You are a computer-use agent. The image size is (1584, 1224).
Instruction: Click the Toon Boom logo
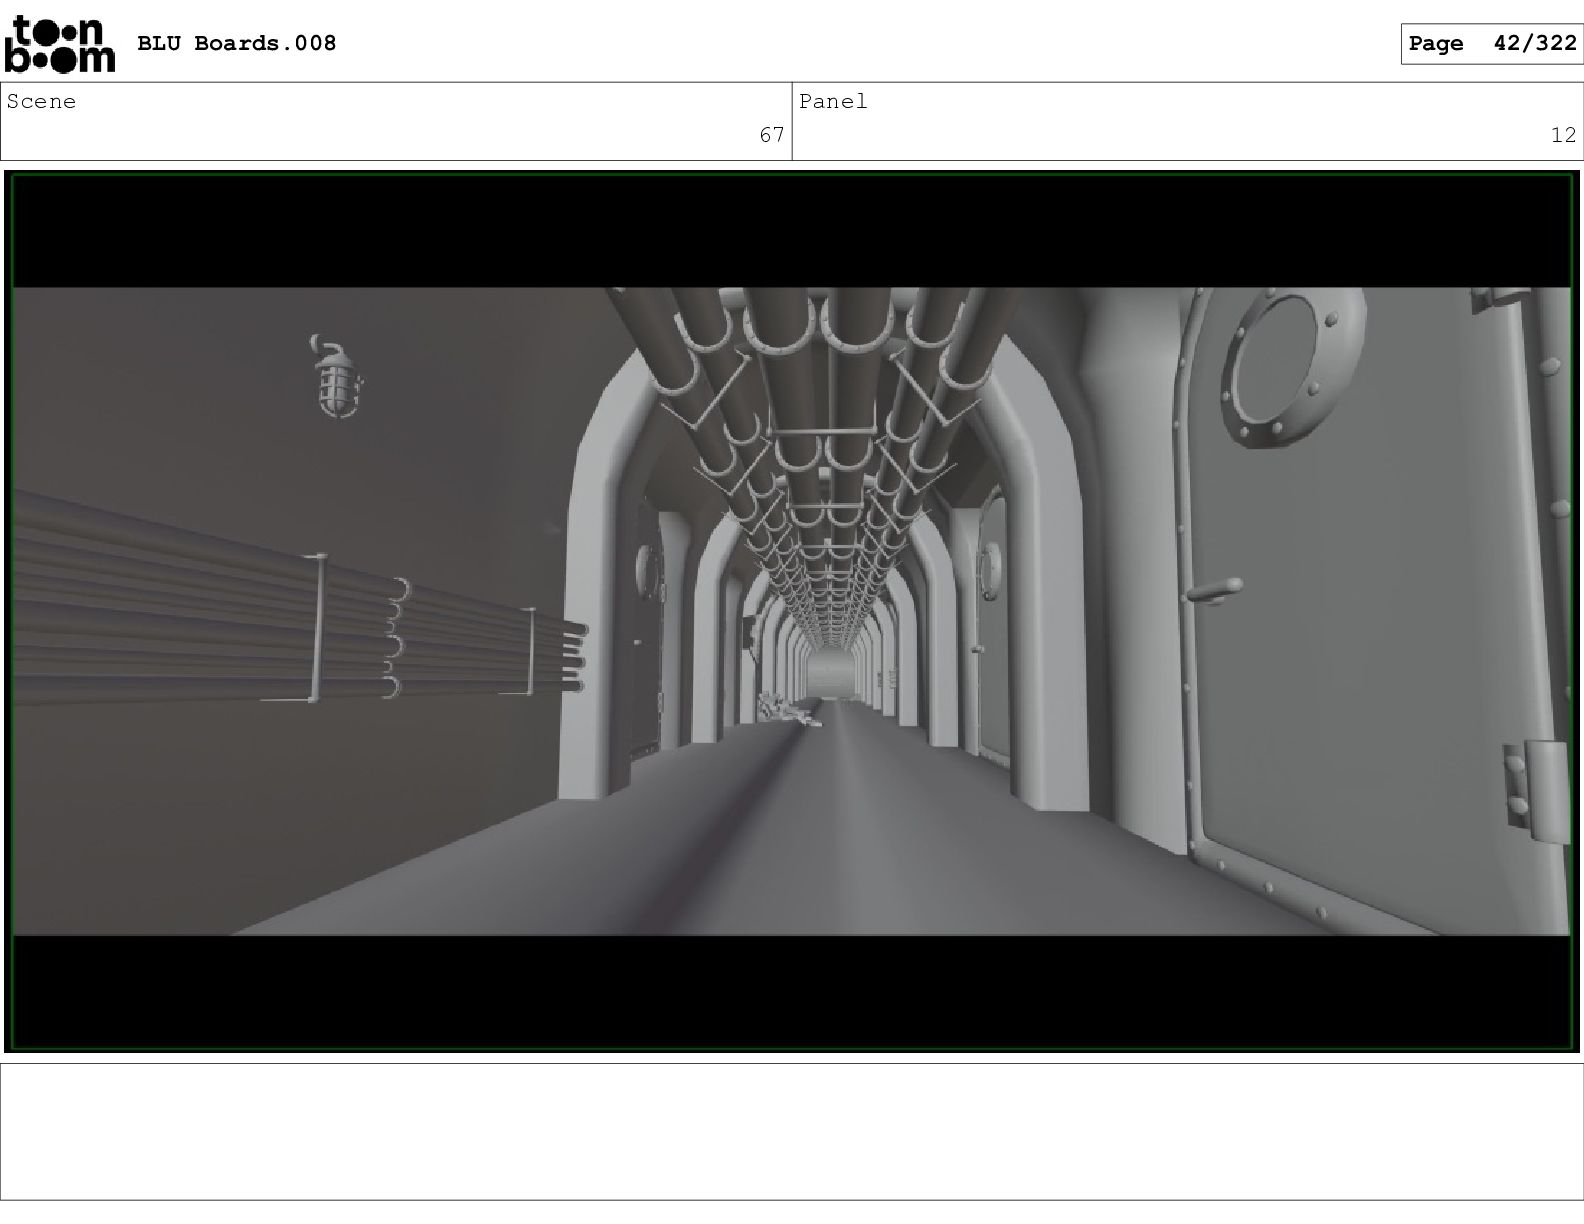coord(60,44)
